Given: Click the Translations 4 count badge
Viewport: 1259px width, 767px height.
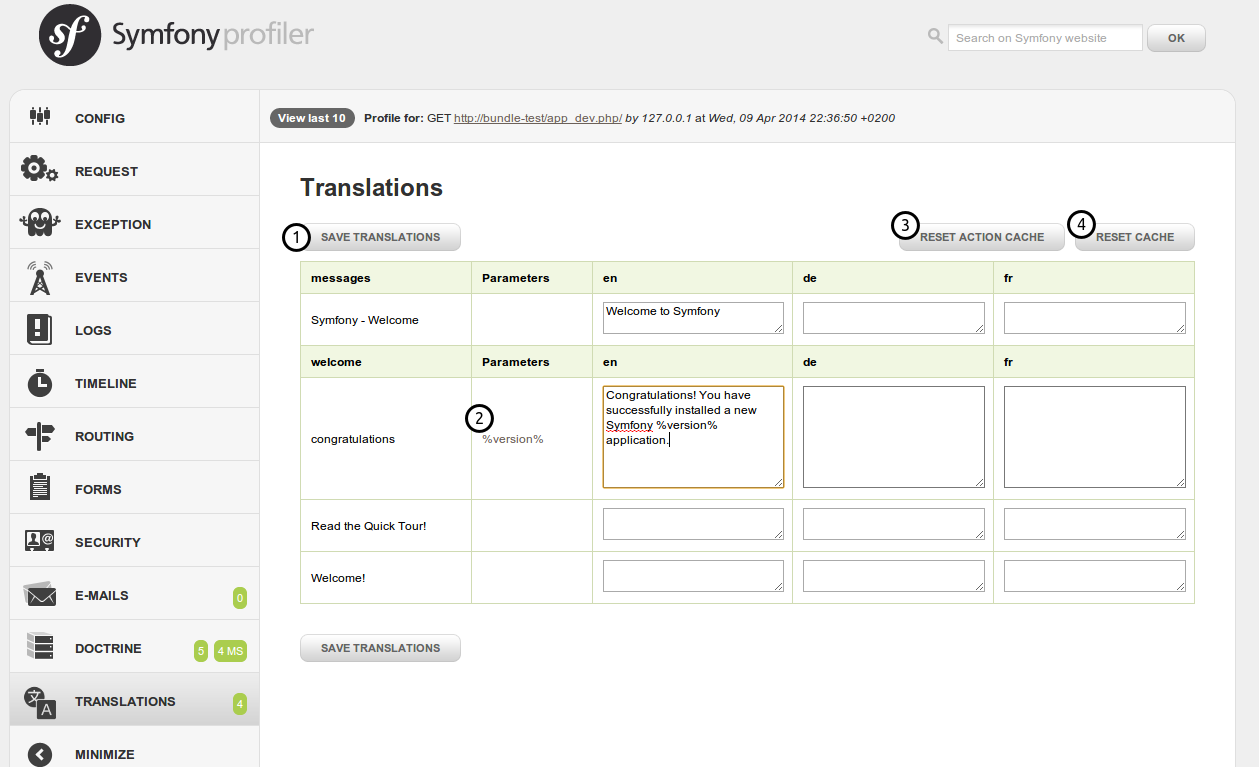Looking at the screenshot, I should click(240, 704).
